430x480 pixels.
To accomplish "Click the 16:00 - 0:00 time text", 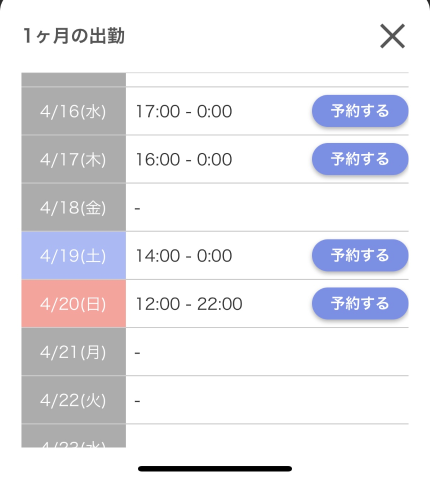I will pyautogui.click(x=184, y=159).
